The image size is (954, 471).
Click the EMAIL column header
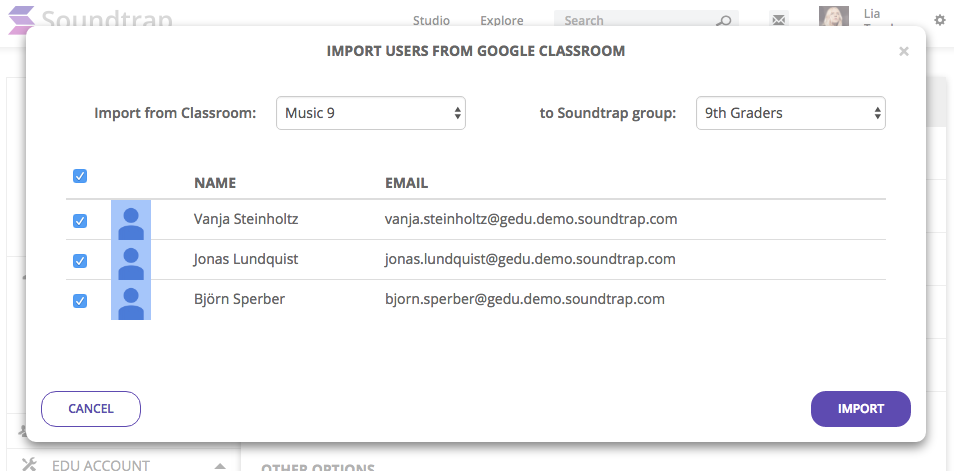[406, 183]
